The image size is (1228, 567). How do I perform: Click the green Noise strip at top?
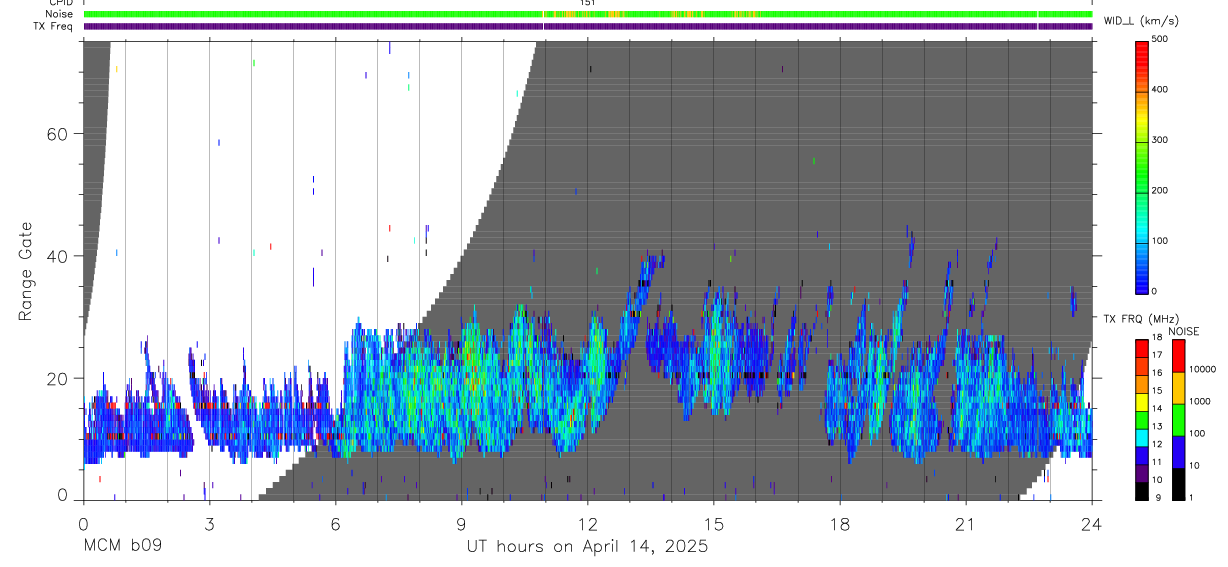pos(588,15)
